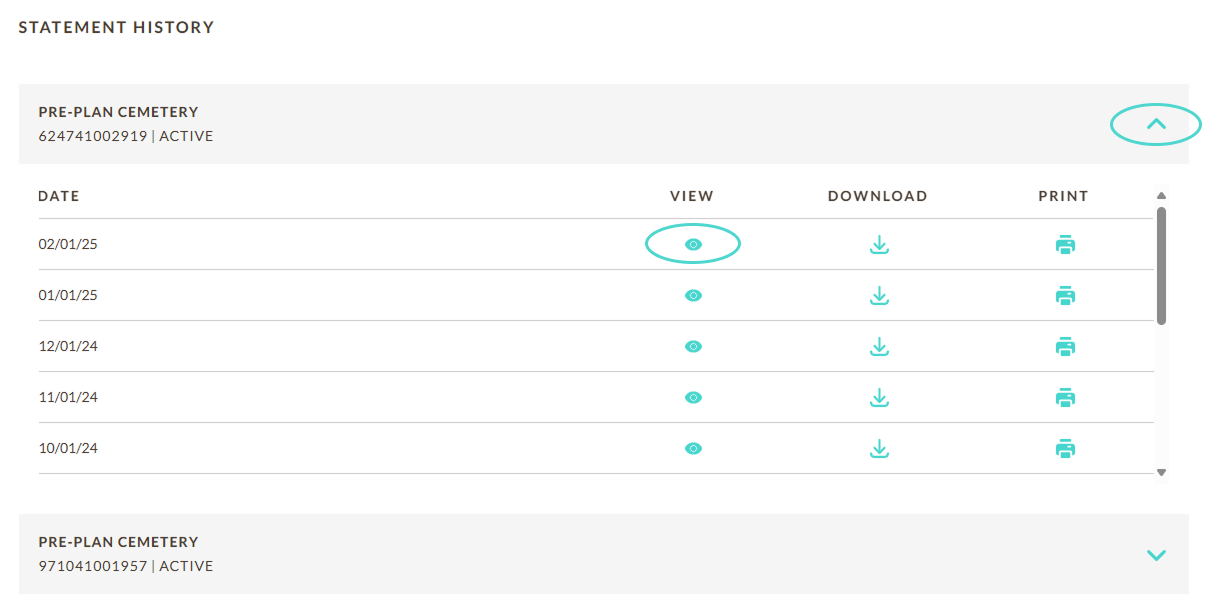This screenshot has width=1207, height=614.
Task: Download the 11/01/24 statement
Action: pos(879,397)
